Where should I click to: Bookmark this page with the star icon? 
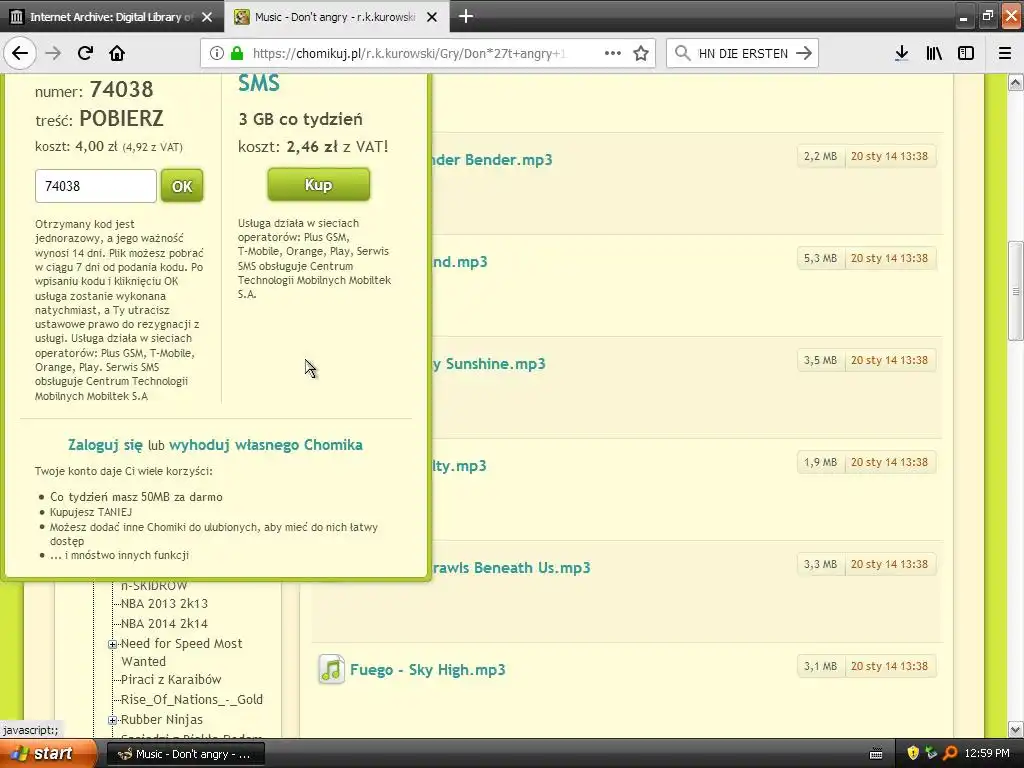[x=641, y=53]
